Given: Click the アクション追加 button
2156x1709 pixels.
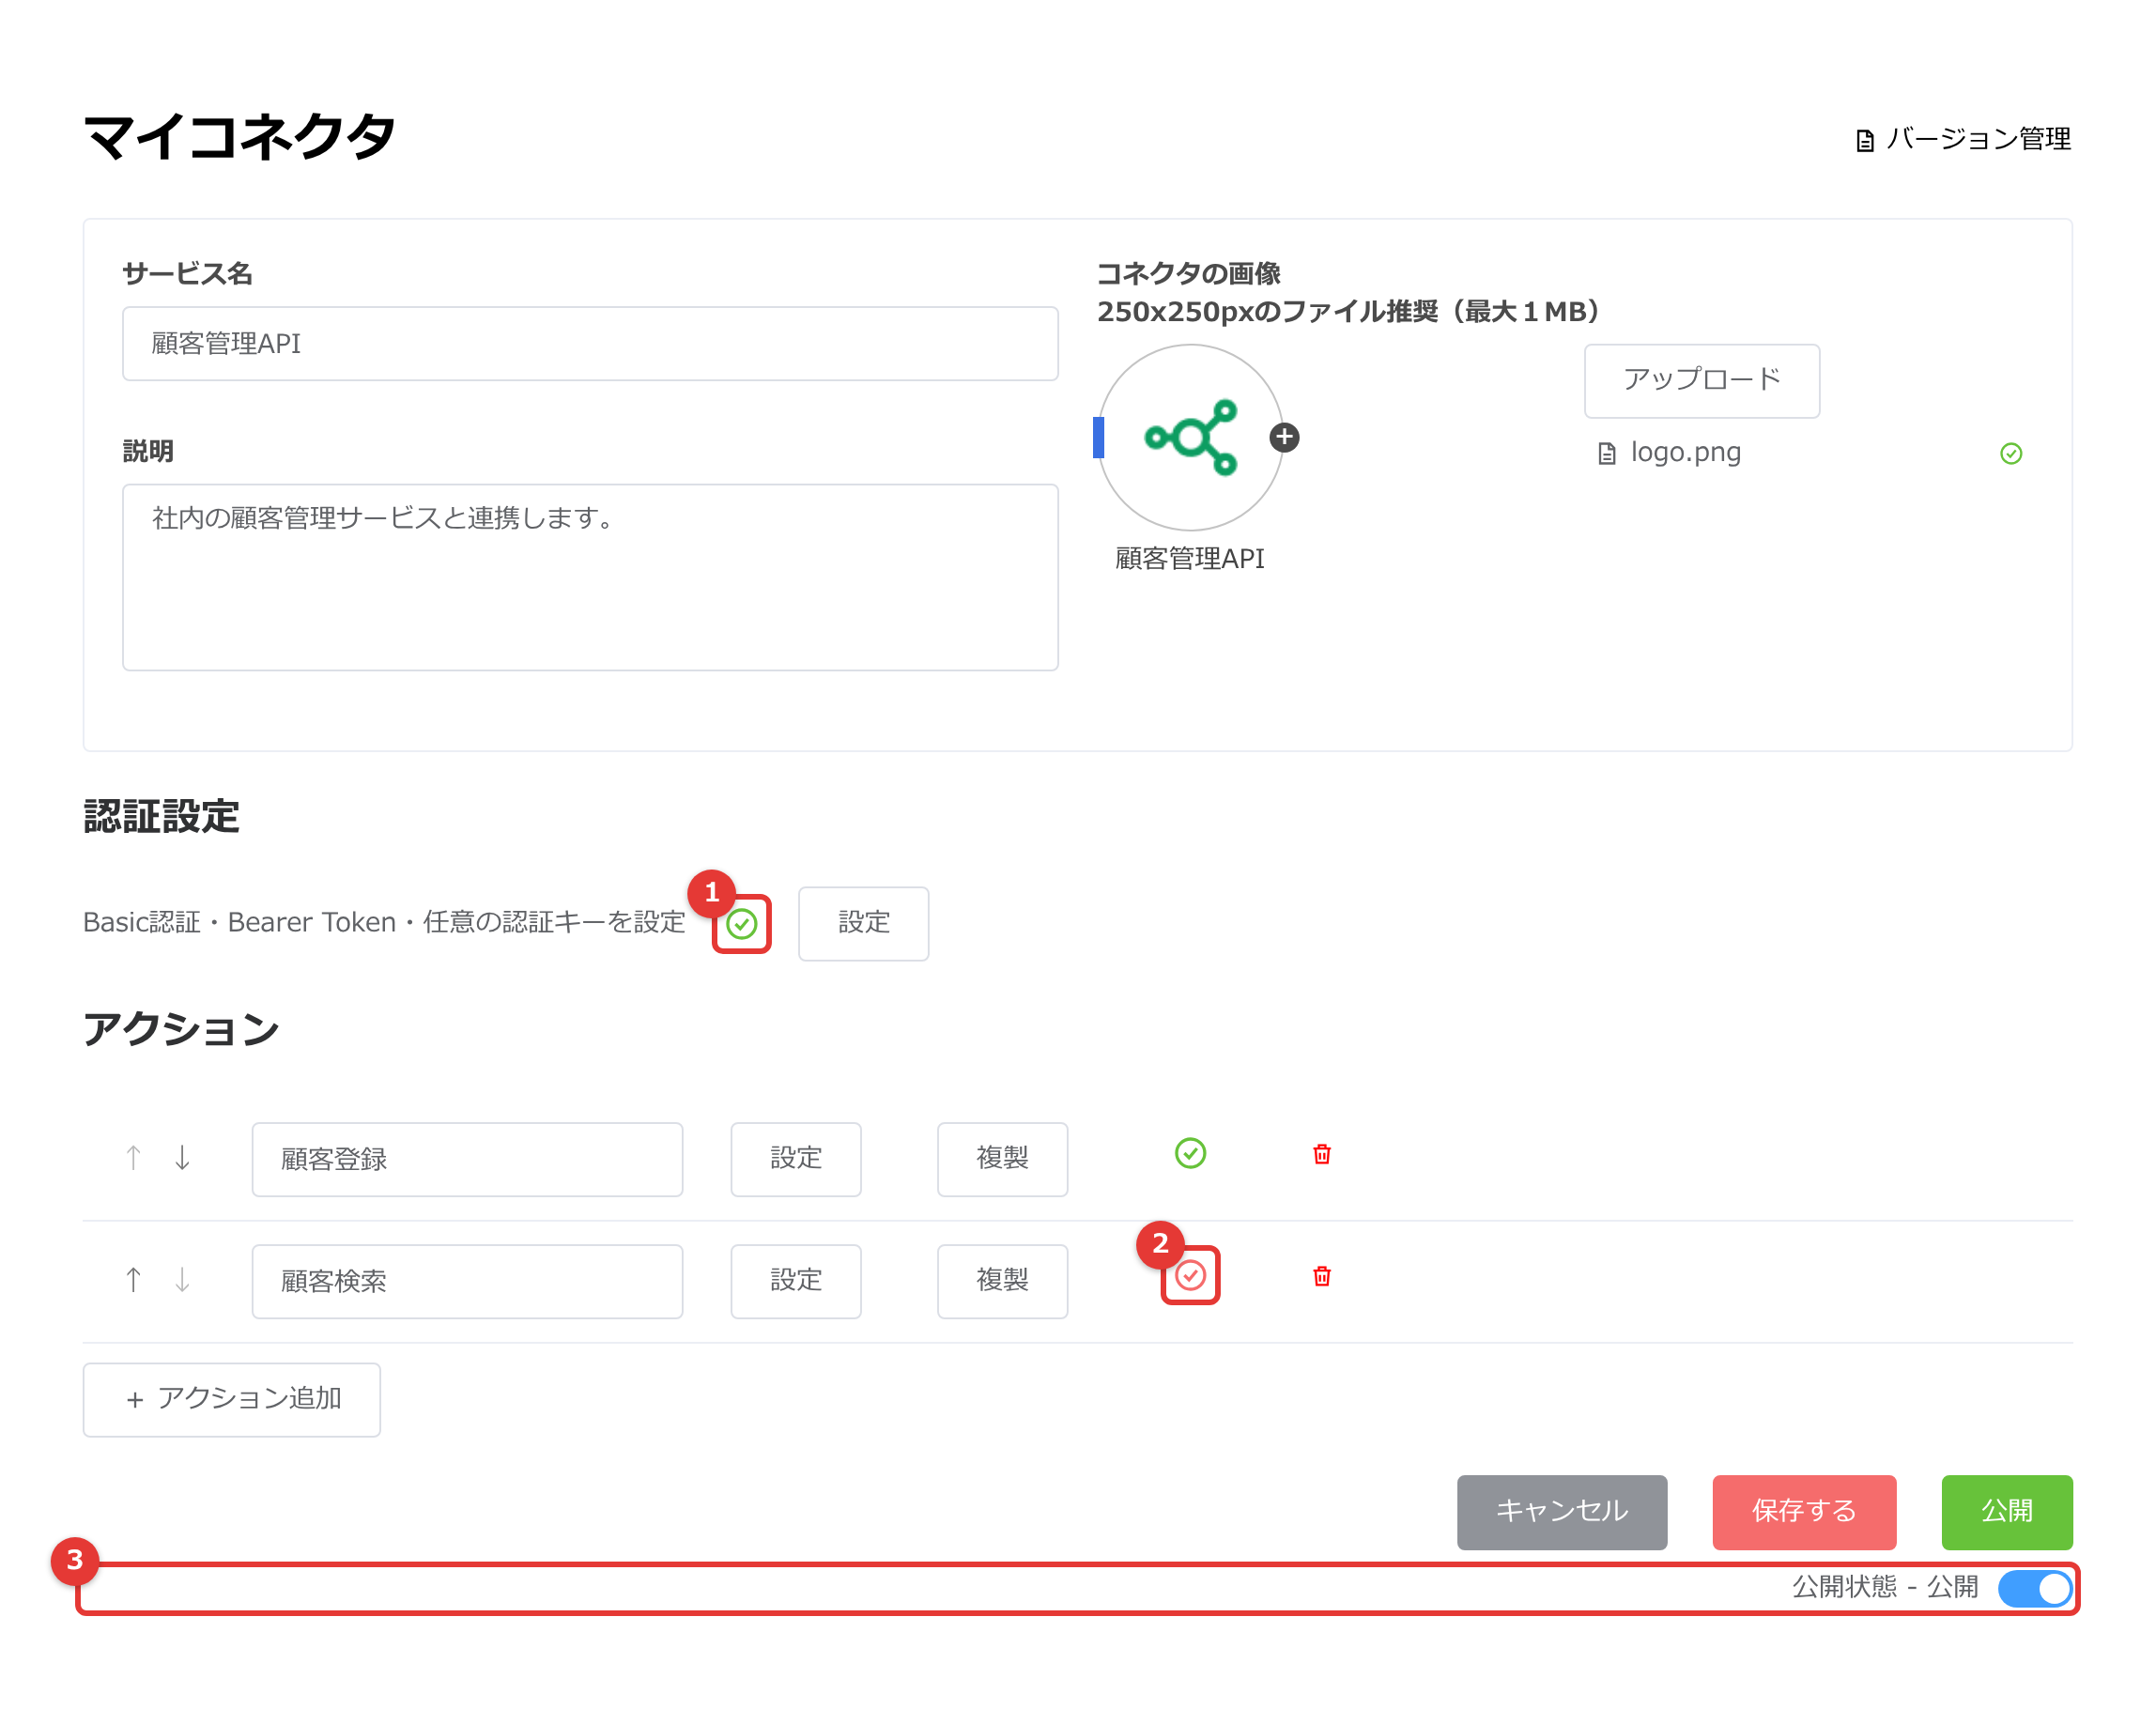Looking at the screenshot, I should 231,1399.
